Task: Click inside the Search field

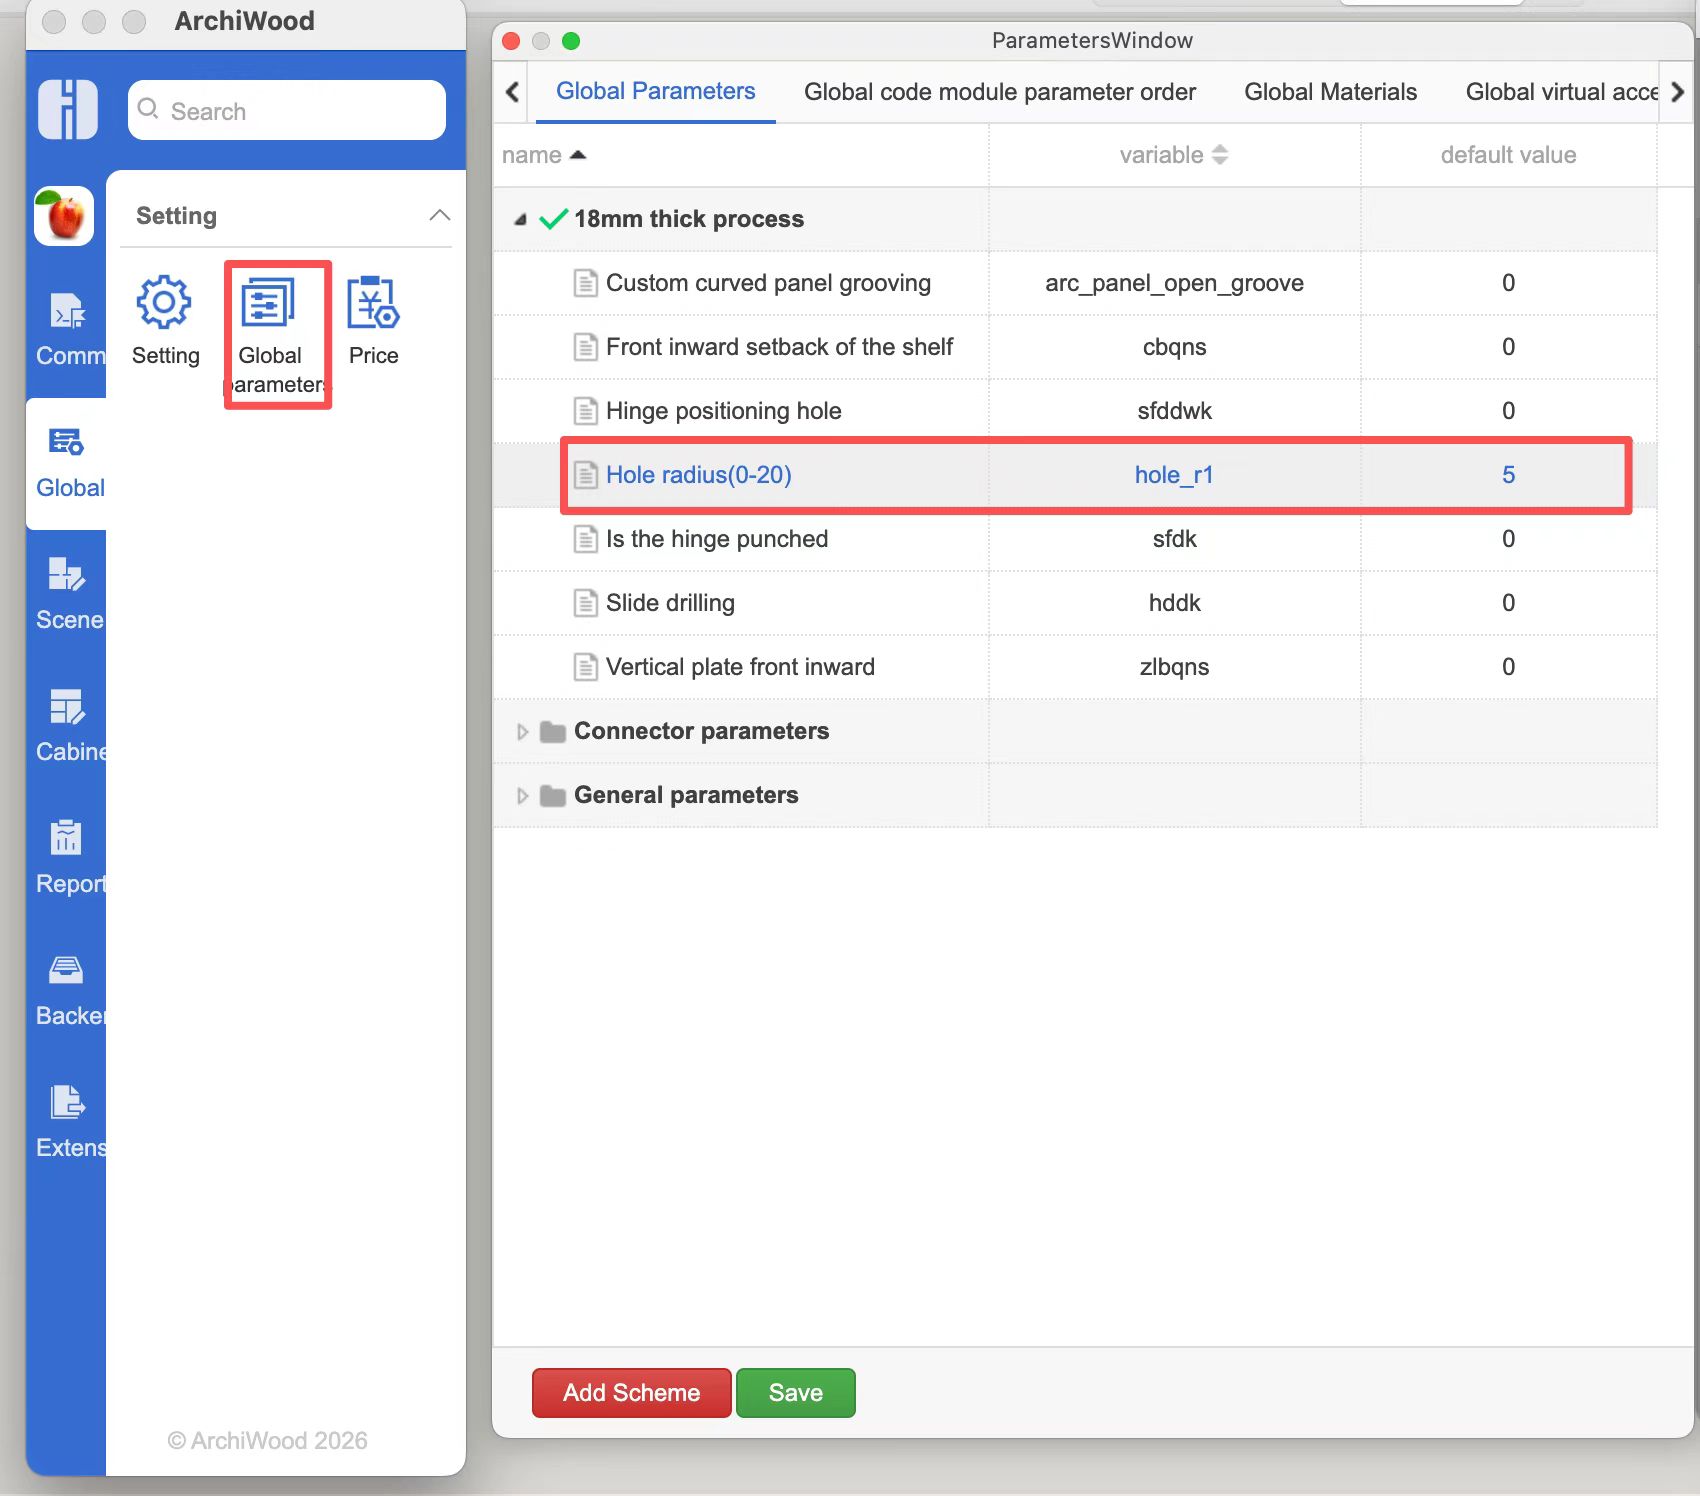Action: click(286, 110)
